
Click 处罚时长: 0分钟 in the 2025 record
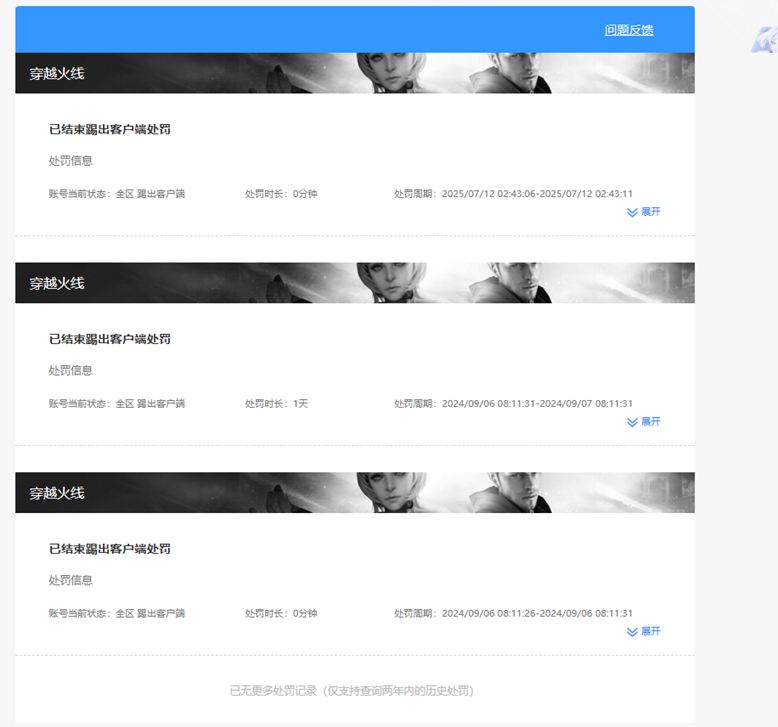coord(281,194)
